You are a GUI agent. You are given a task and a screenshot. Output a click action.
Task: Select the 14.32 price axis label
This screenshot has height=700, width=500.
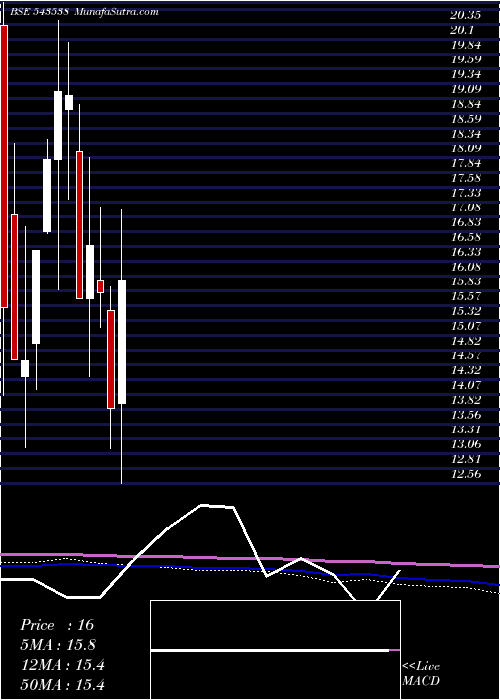point(466,370)
